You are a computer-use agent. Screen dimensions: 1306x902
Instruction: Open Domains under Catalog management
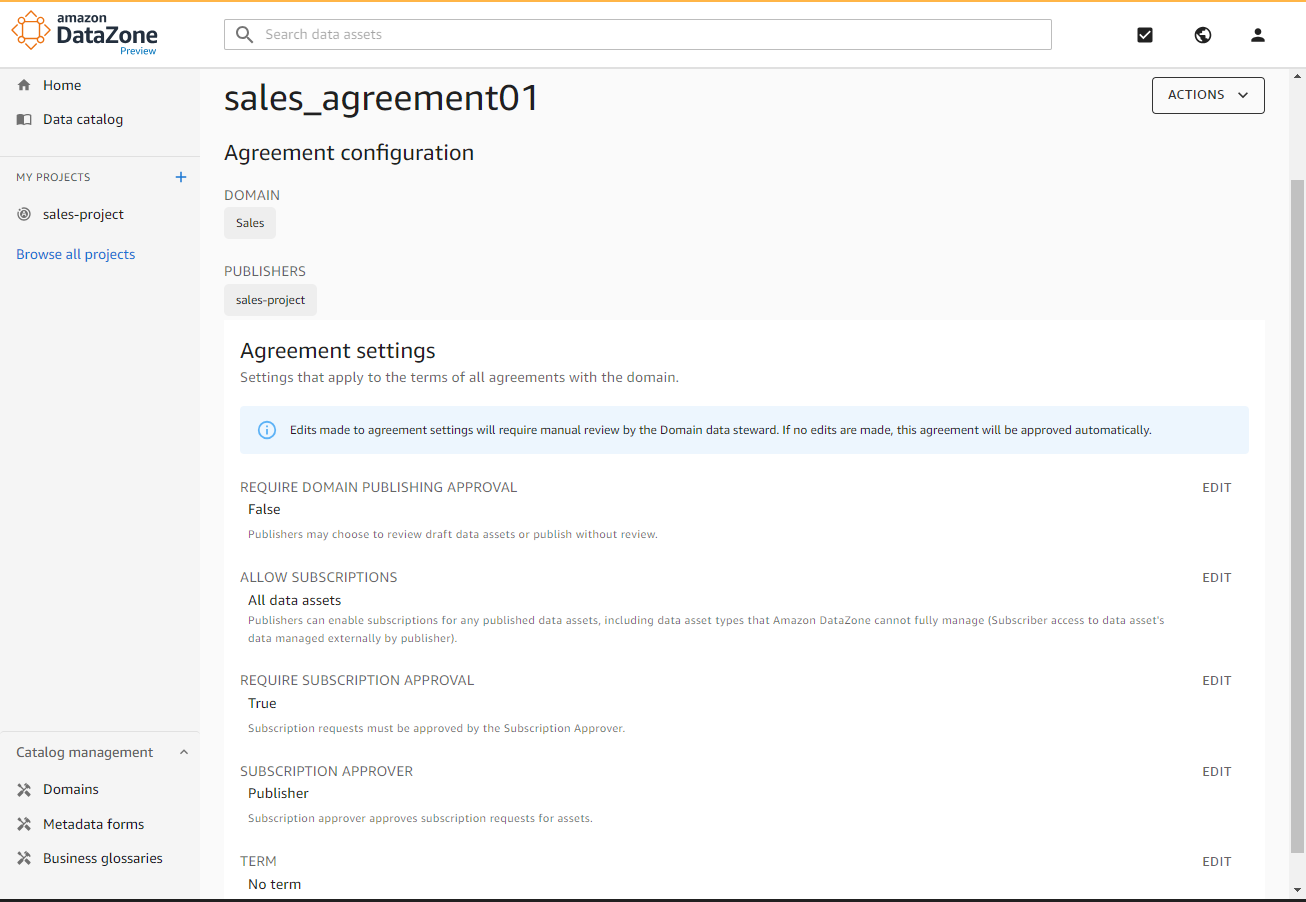[71, 789]
